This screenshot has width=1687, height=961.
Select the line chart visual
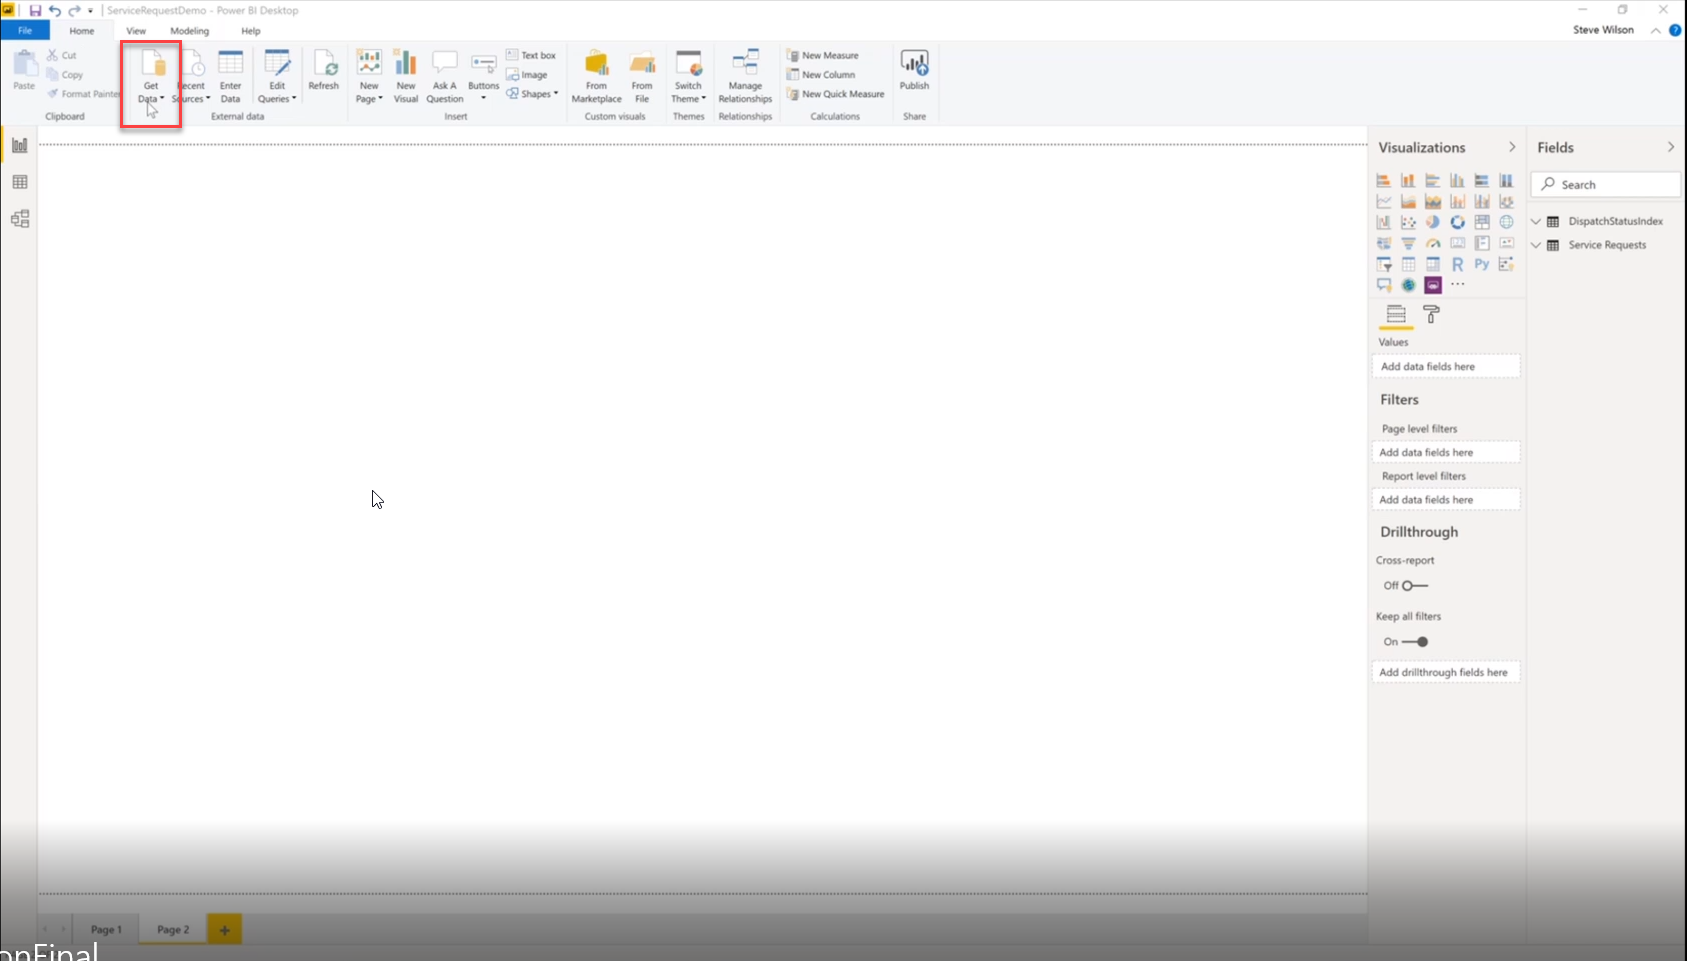[1384, 202]
